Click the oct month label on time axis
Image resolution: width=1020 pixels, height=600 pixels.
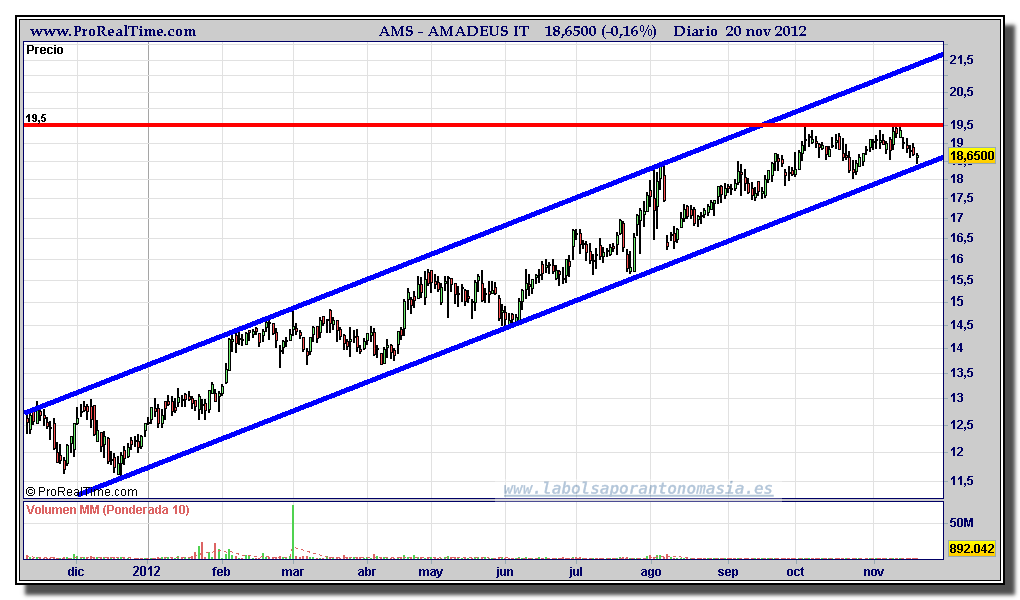pyautogui.click(x=795, y=572)
